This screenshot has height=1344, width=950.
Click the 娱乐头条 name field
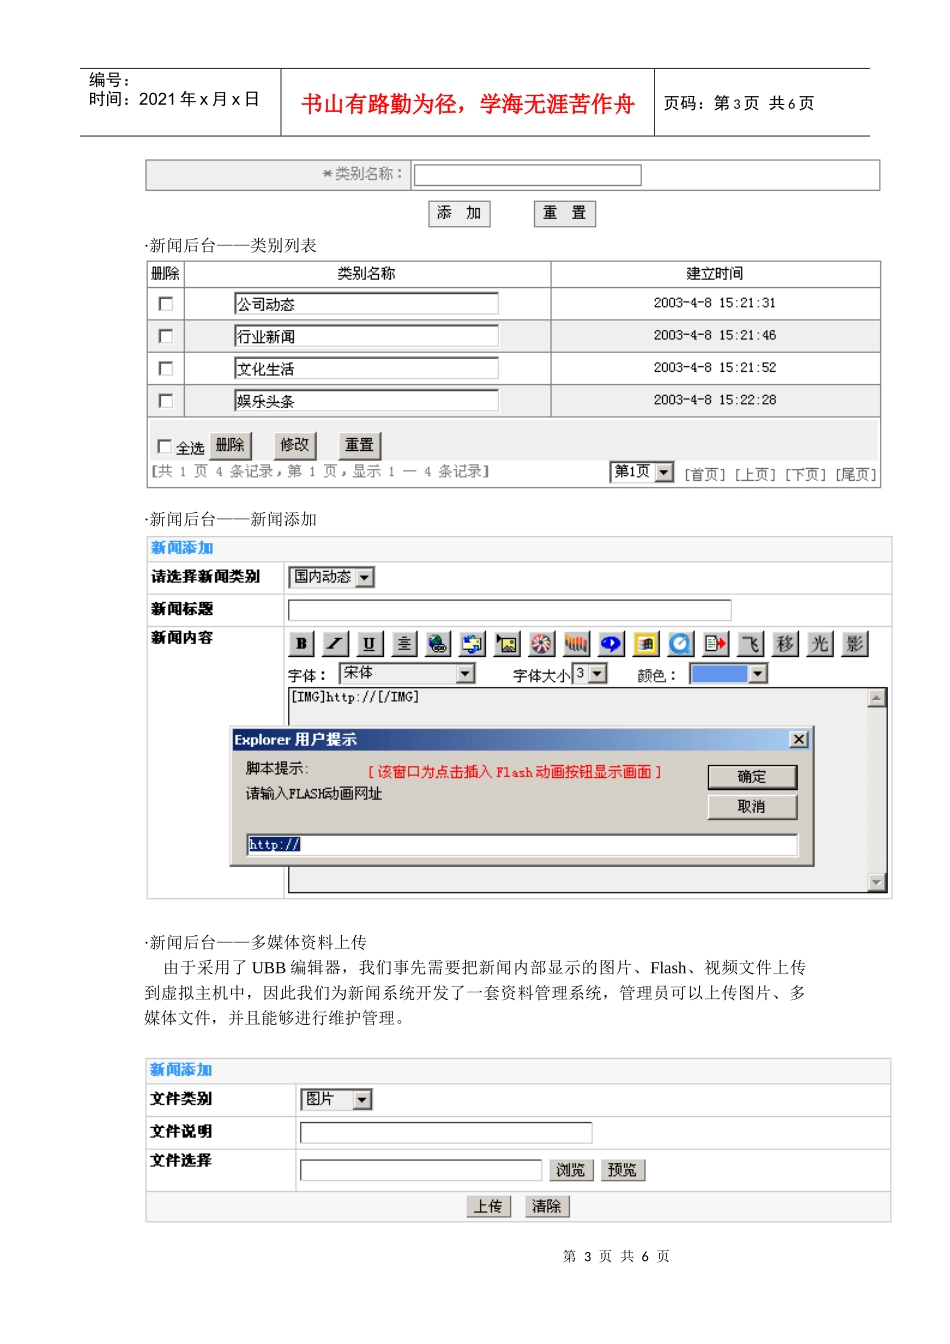pos(366,400)
